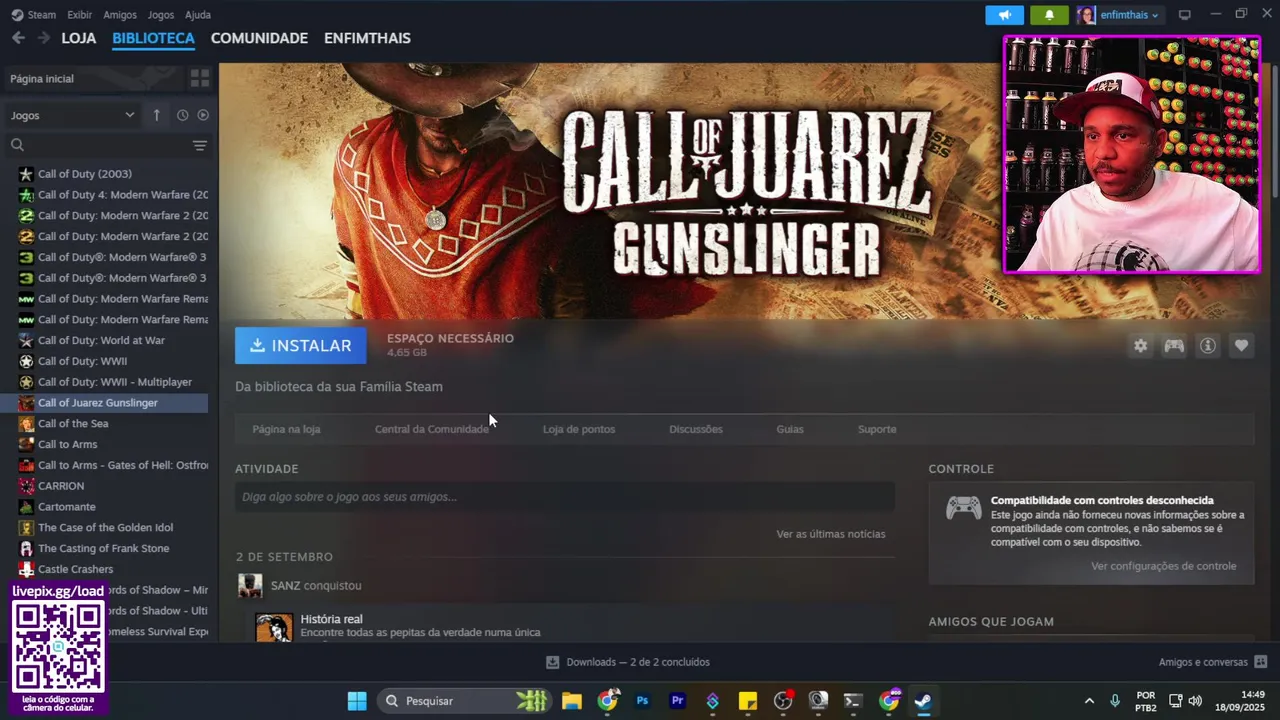Viewport: 1280px width, 720px height.
Task: Select Cartomante in game list
Action: (x=105, y=507)
